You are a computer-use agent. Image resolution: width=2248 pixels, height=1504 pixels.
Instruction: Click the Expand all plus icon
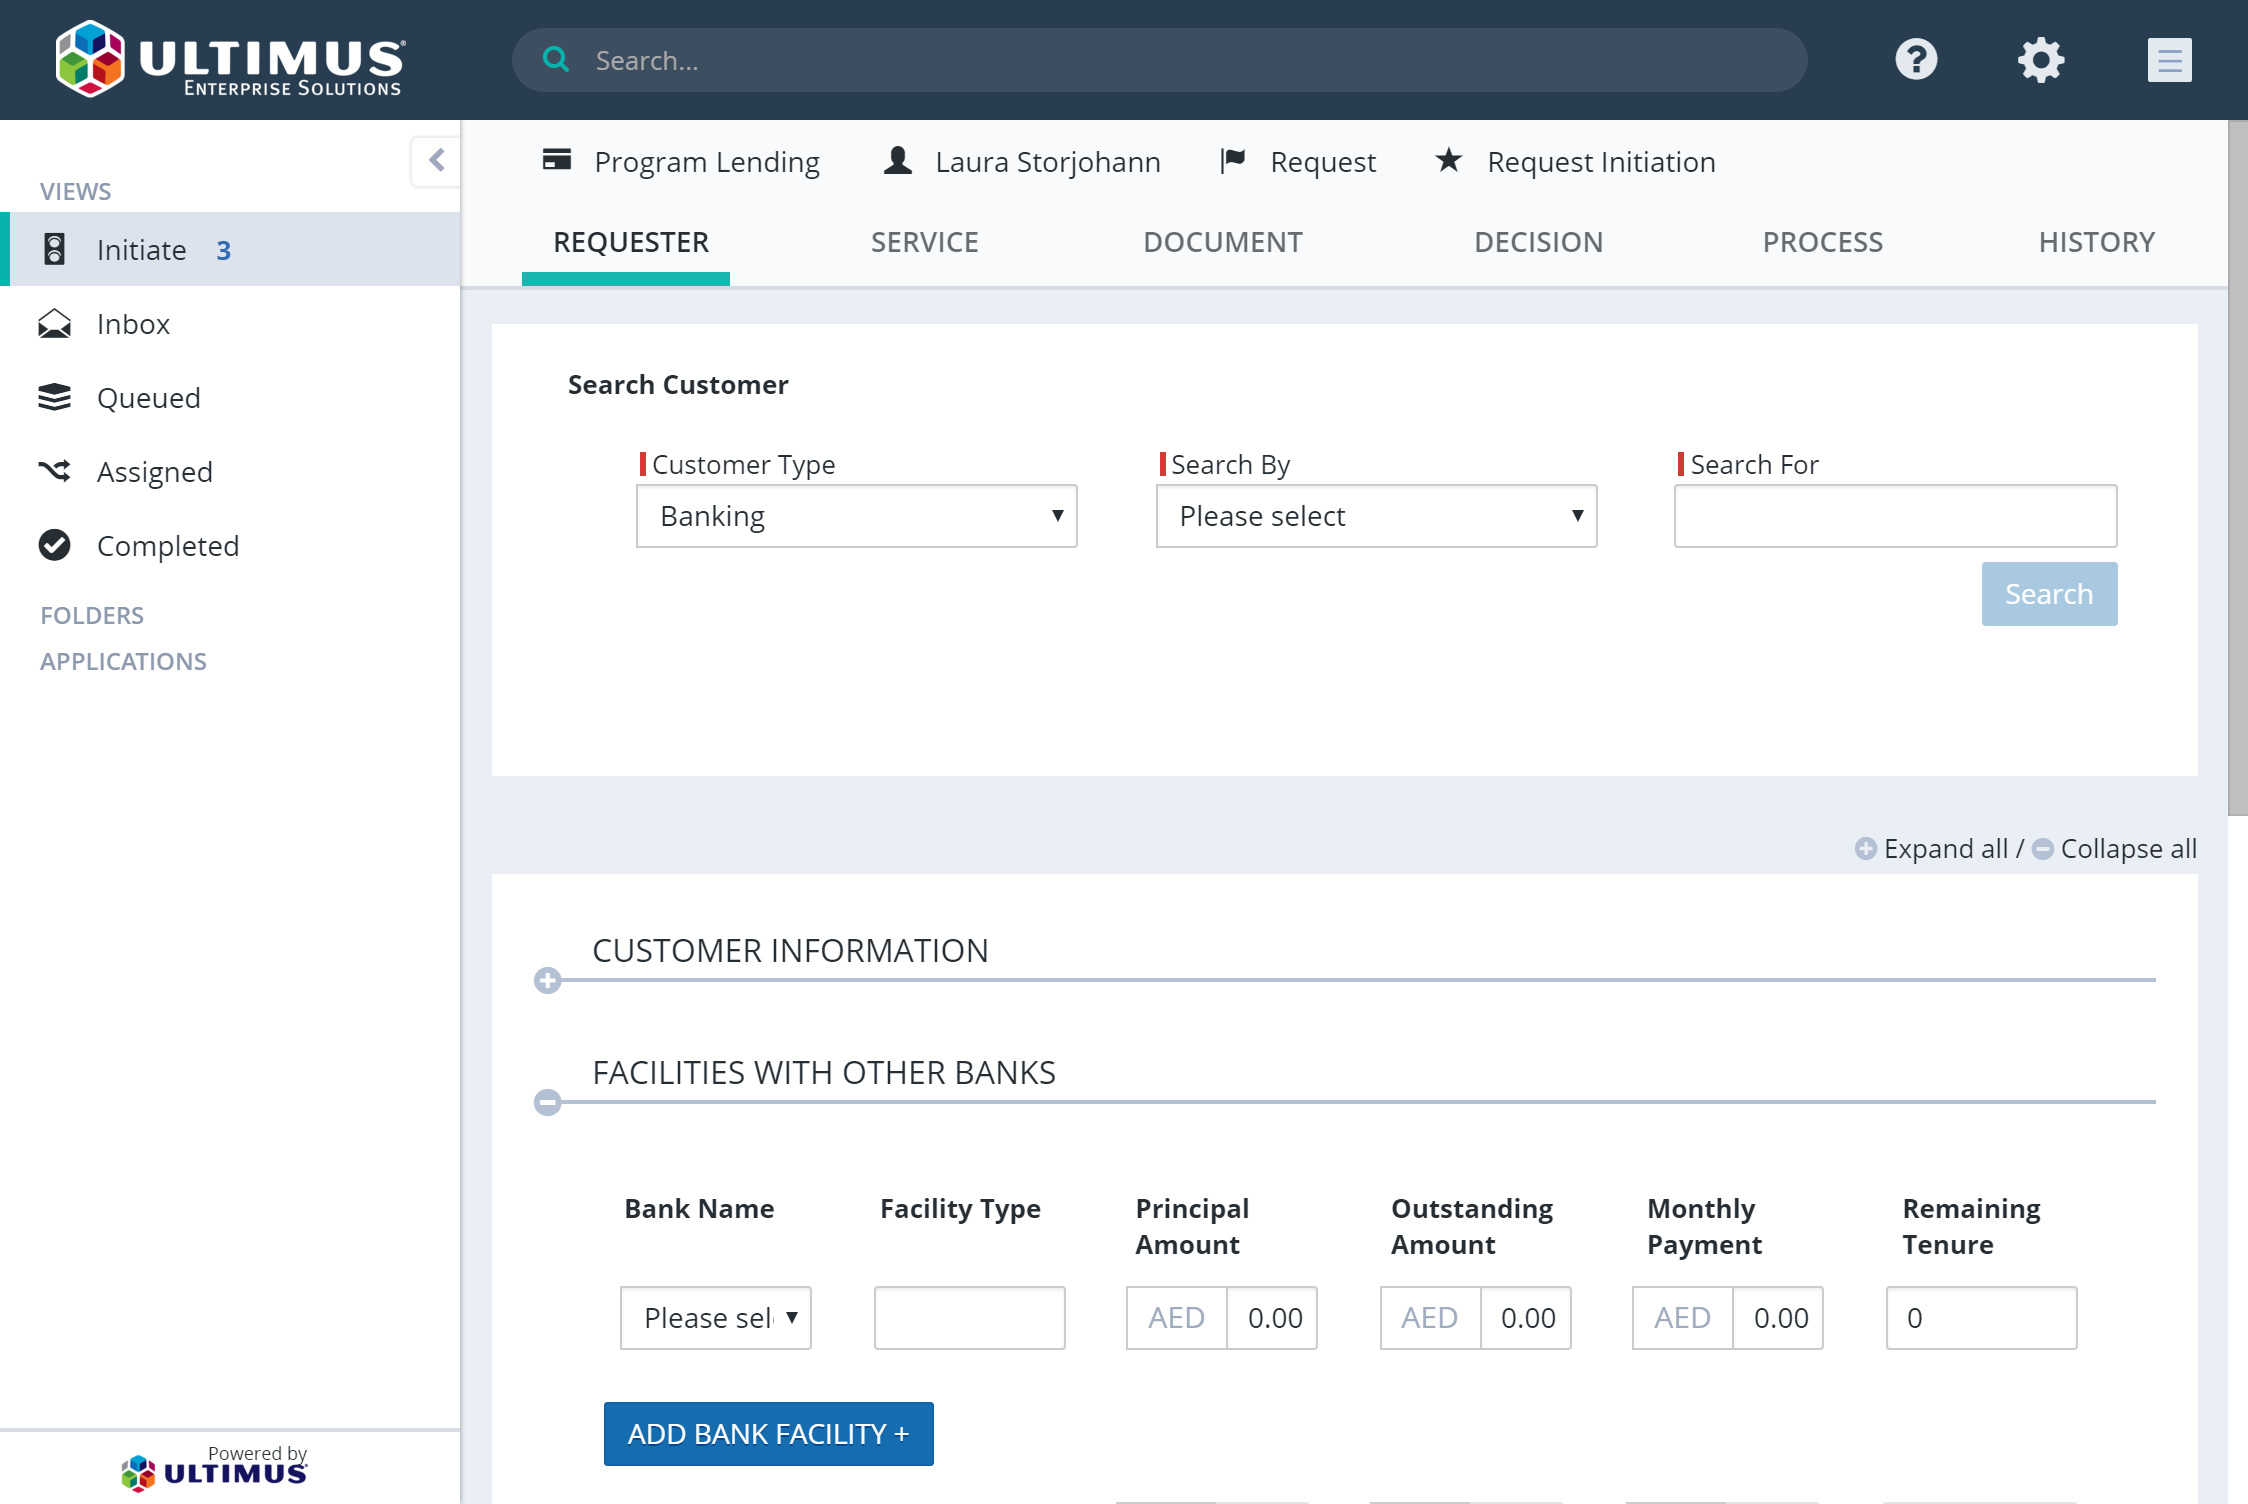(1865, 849)
